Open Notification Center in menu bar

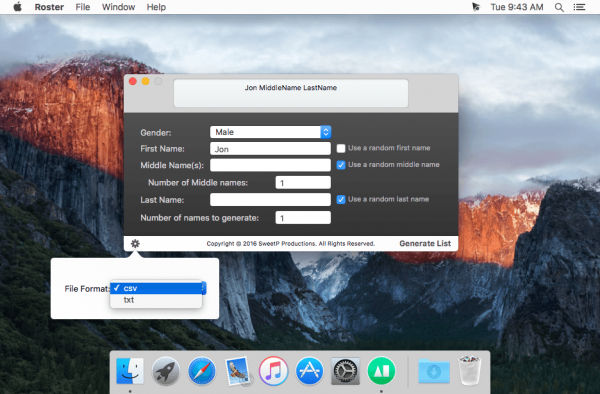[579, 7]
